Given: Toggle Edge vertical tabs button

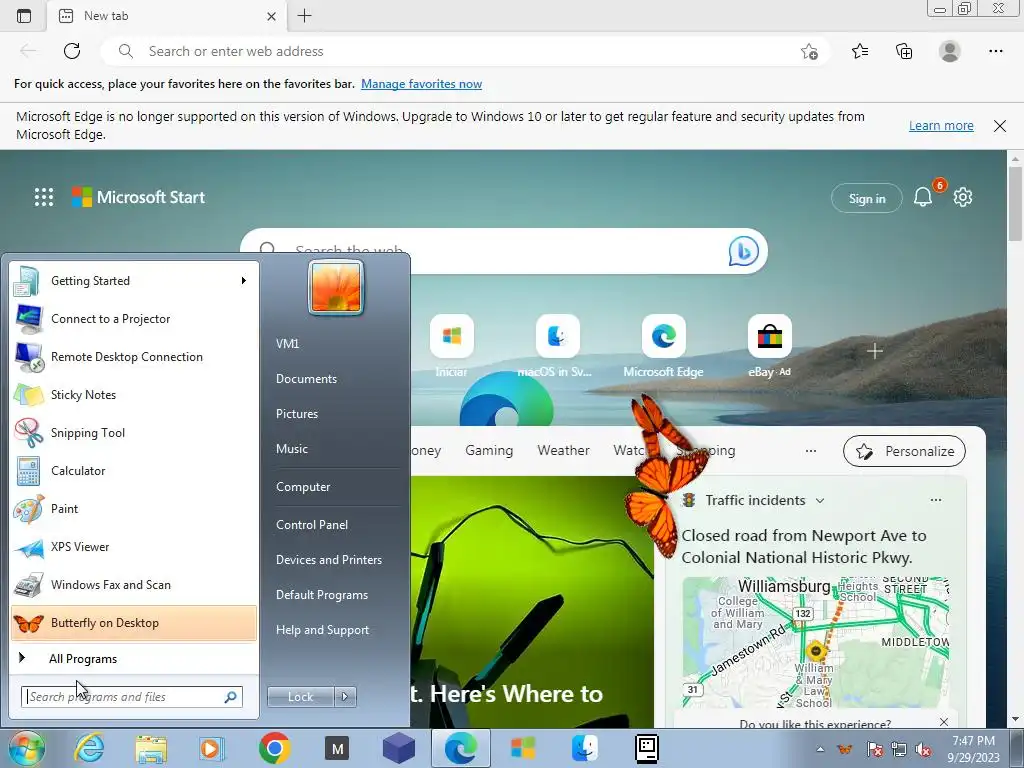Looking at the screenshot, I should tap(24, 16).
